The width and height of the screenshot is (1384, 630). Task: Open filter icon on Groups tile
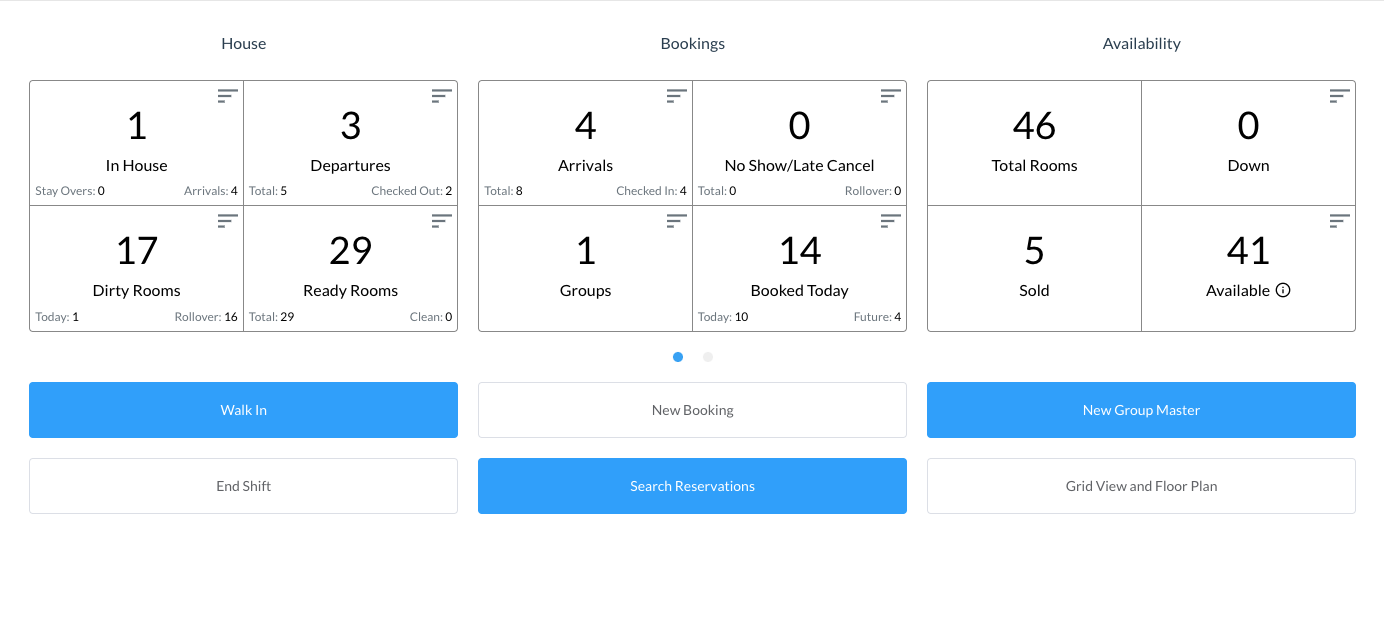677,221
